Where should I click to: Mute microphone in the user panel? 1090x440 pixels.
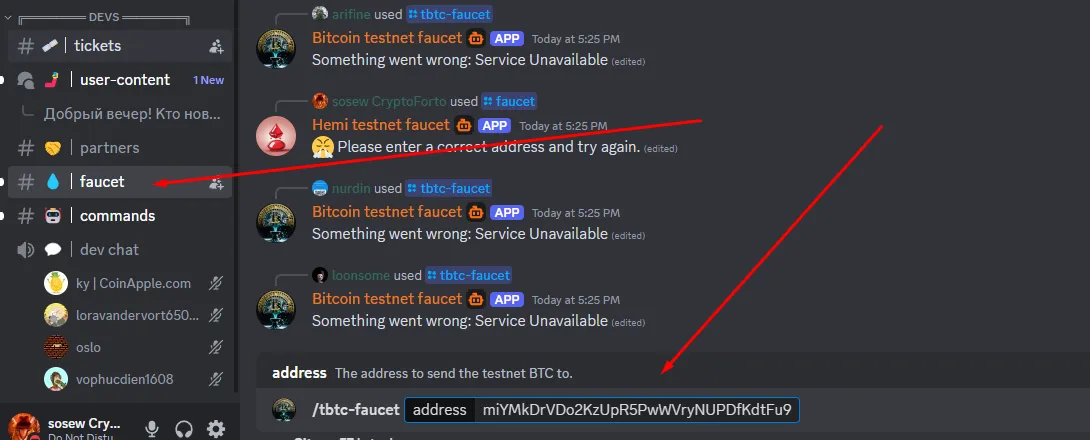click(152, 428)
